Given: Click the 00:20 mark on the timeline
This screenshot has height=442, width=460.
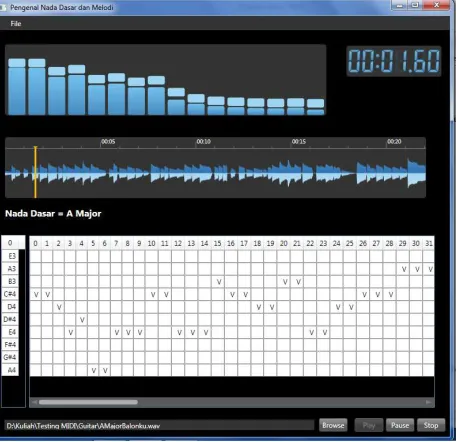Looking at the screenshot, I should 394,142.
